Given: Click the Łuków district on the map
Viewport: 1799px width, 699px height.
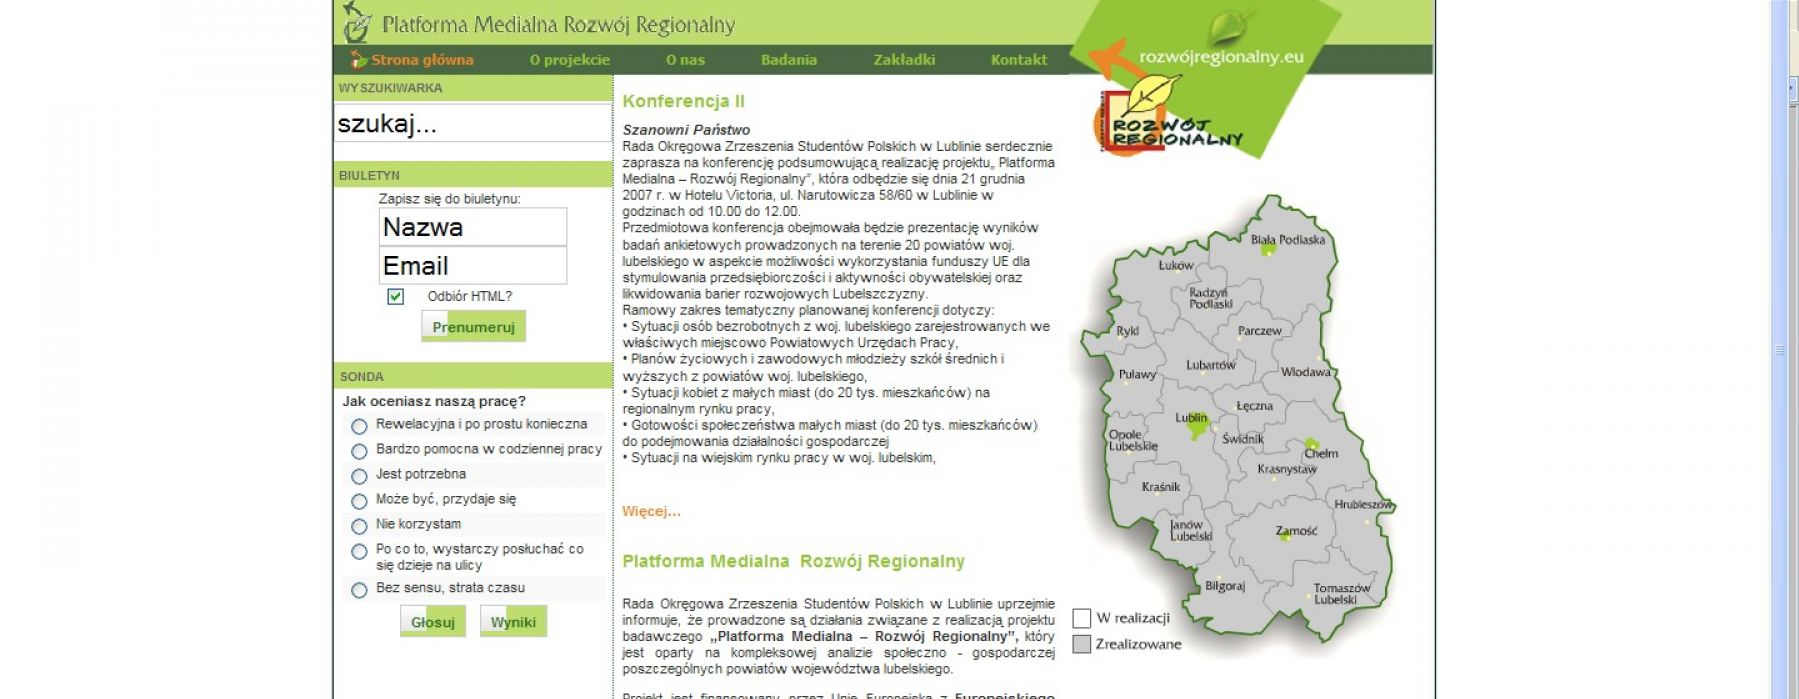Looking at the screenshot, I should (1175, 265).
